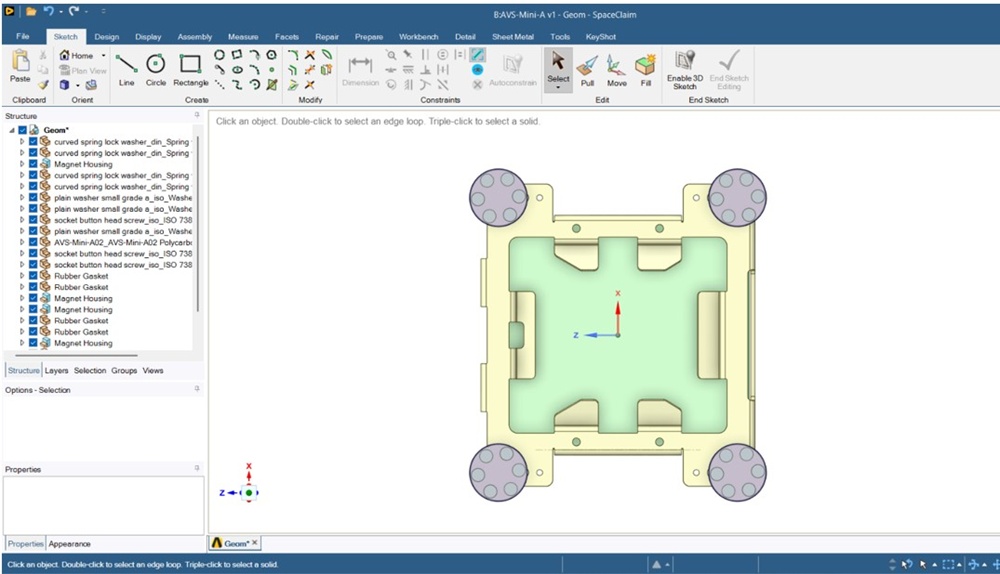Click the Paste clipboard icon

pyautogui.click(x=20, y=61)
